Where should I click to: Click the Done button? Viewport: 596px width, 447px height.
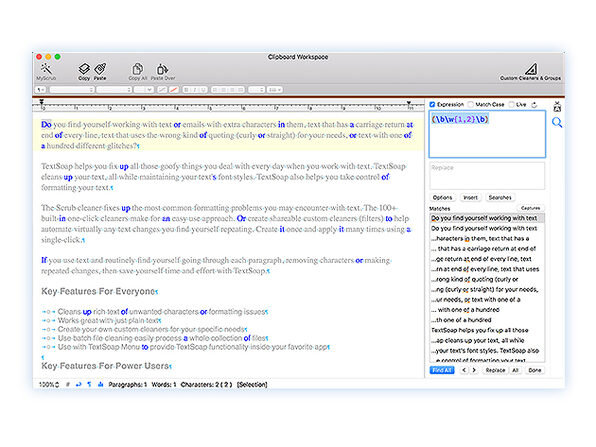click(534, 370)
